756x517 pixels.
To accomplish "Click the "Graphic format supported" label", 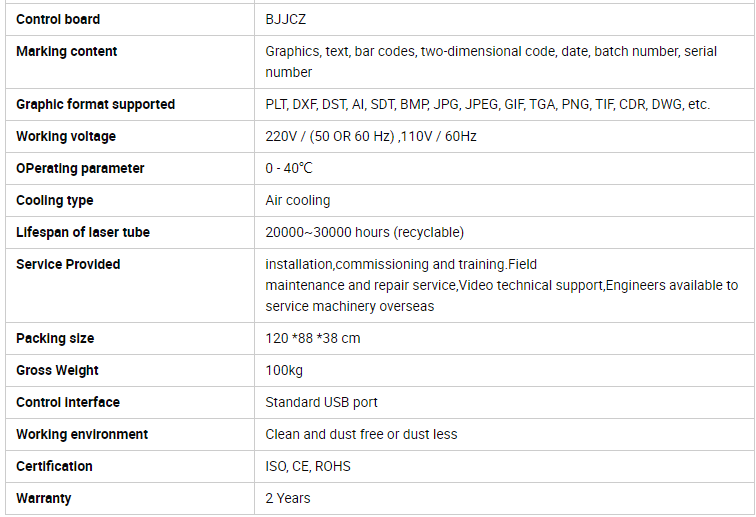I will coord(95,104).
